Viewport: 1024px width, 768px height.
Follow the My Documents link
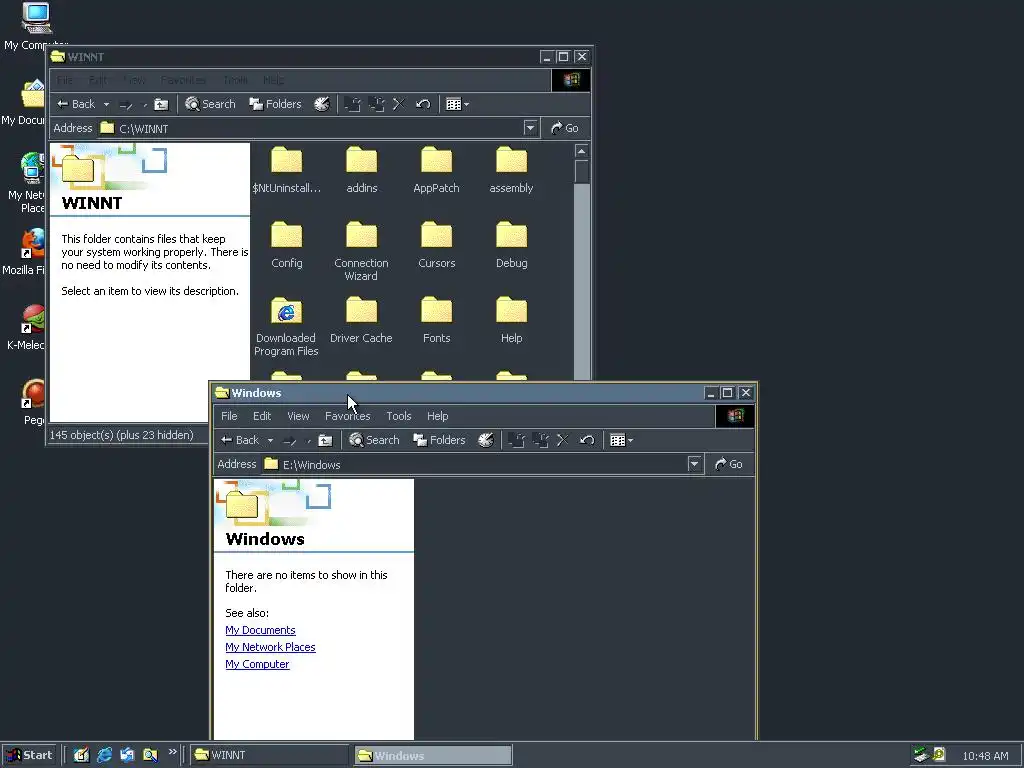pos(261,630)
